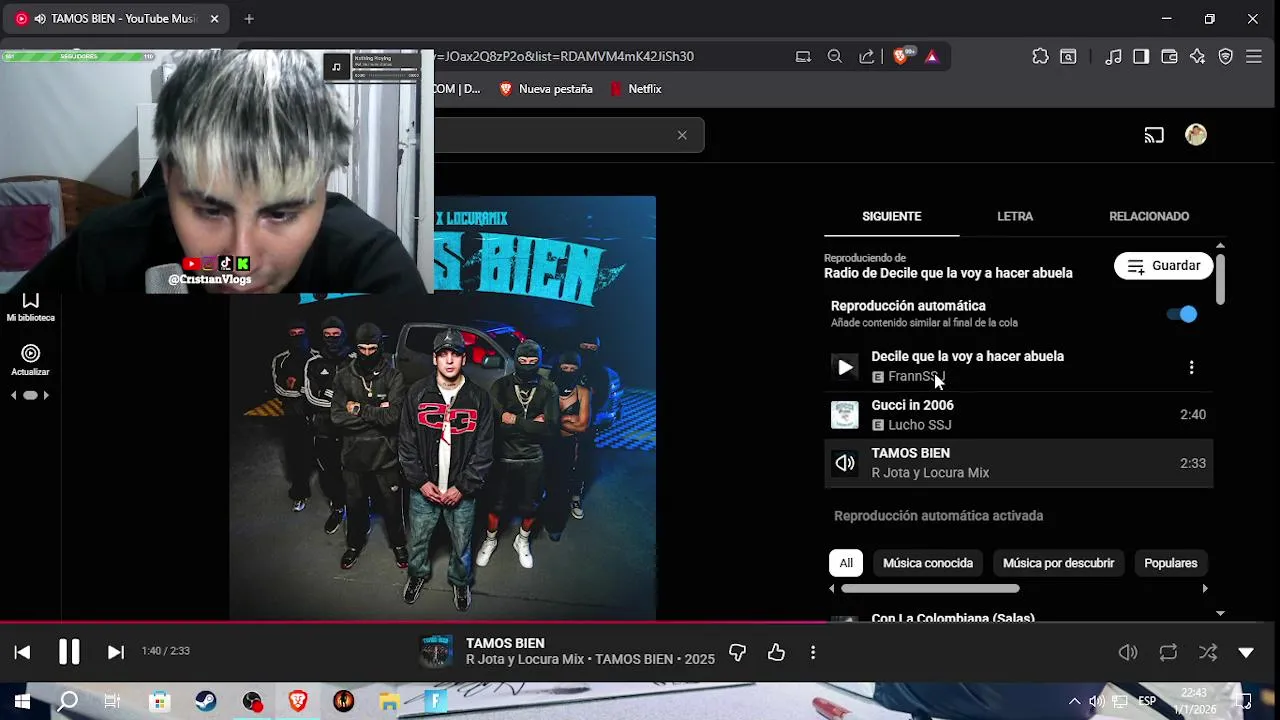Open Brave Rewards triangle icon
The image size is (1280, 720).
pos(932,57)
